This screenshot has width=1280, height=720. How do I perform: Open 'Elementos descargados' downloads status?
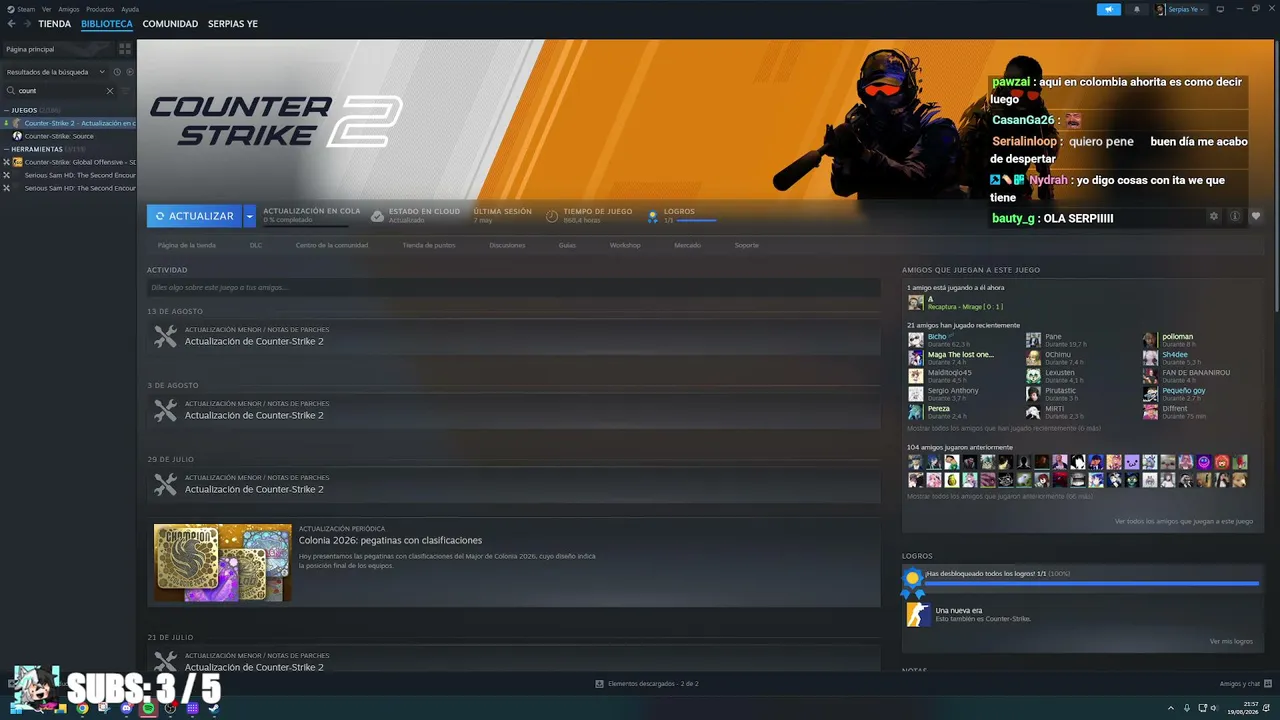(x=647, y=684)
